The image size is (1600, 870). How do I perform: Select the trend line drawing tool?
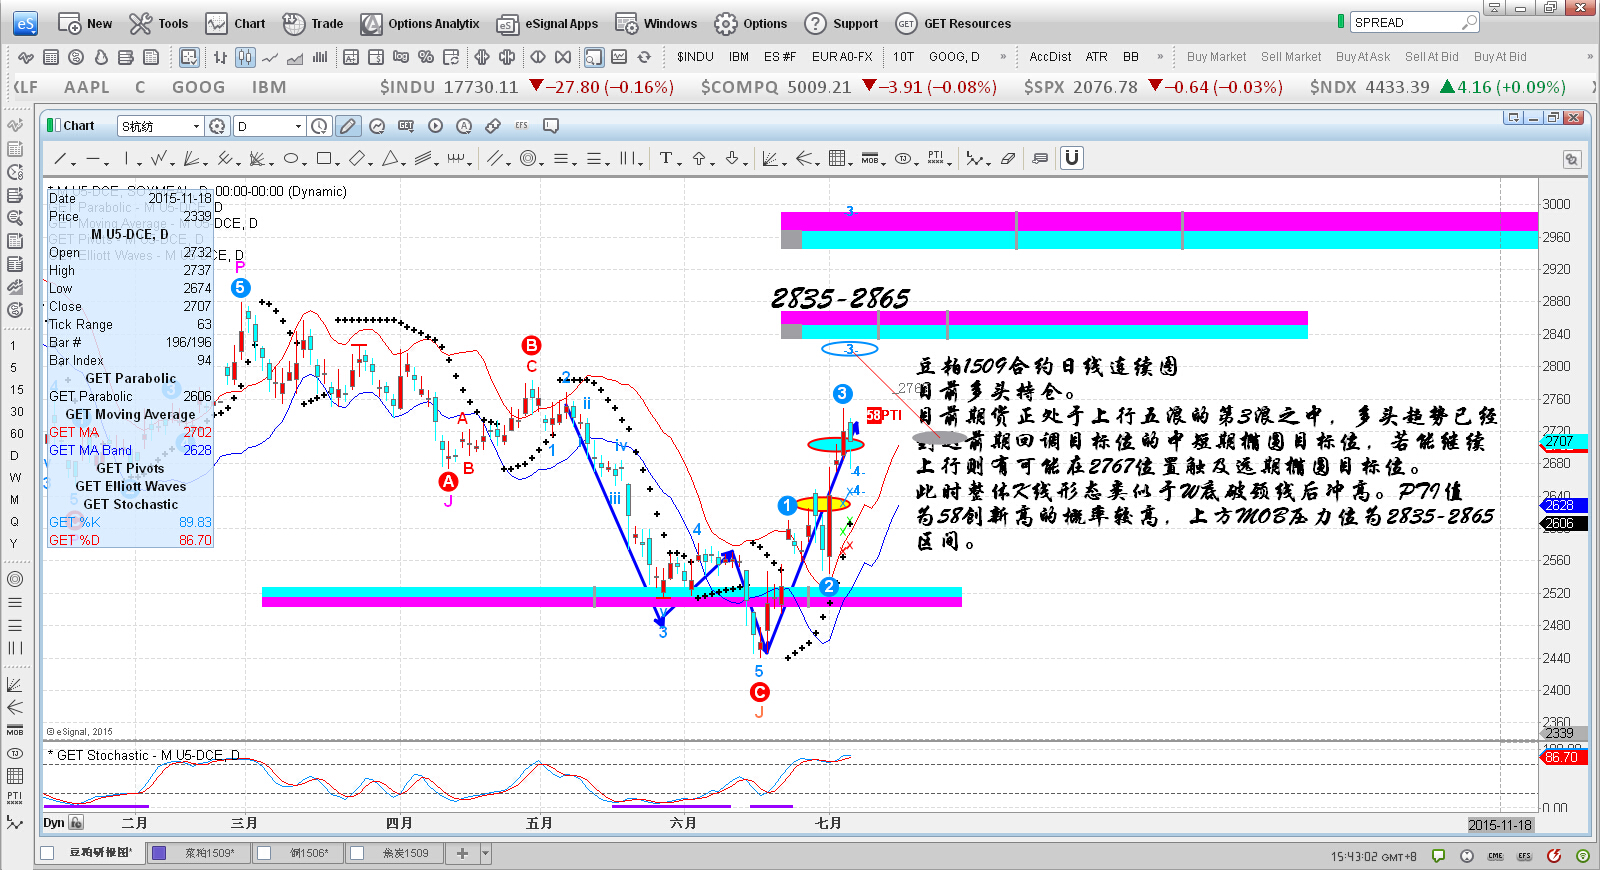60,158
